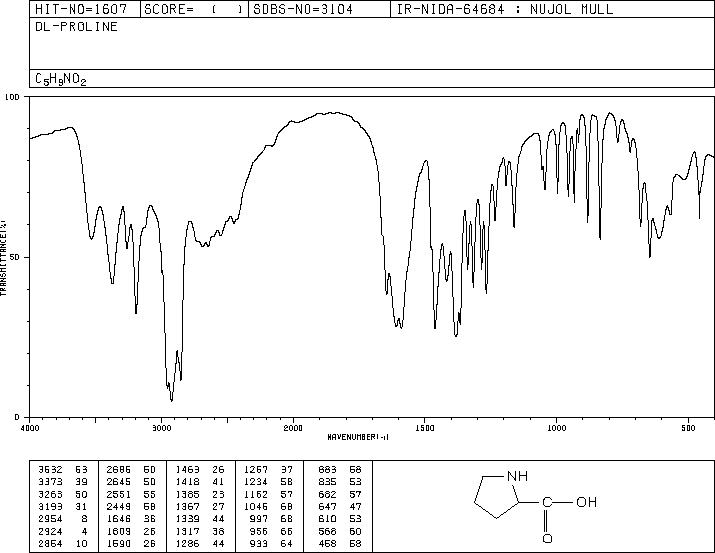Click the 1000 tick on wavenumber axis

556,428
